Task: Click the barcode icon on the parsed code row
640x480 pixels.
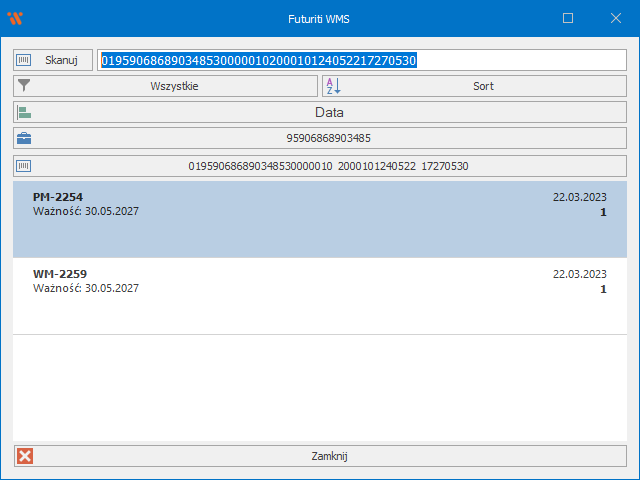Action: [25, 166]
